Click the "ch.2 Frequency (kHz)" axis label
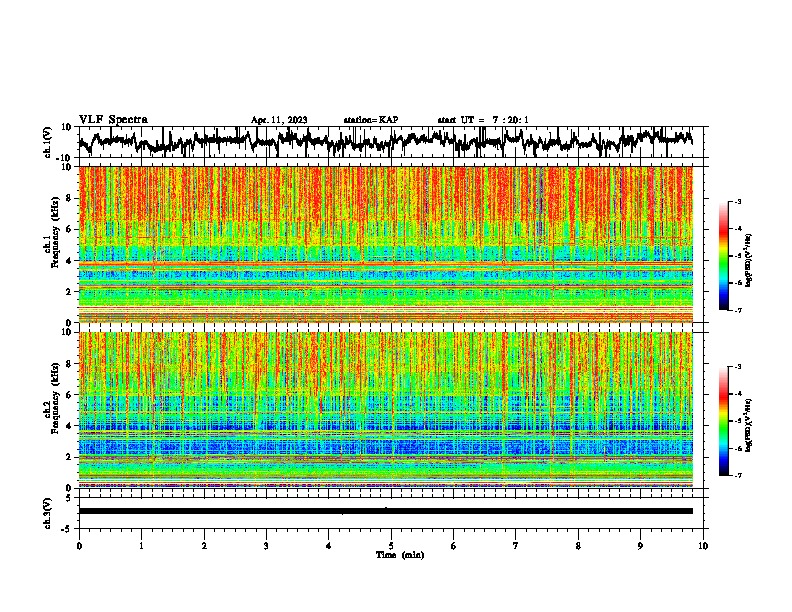 coord(52,398)
